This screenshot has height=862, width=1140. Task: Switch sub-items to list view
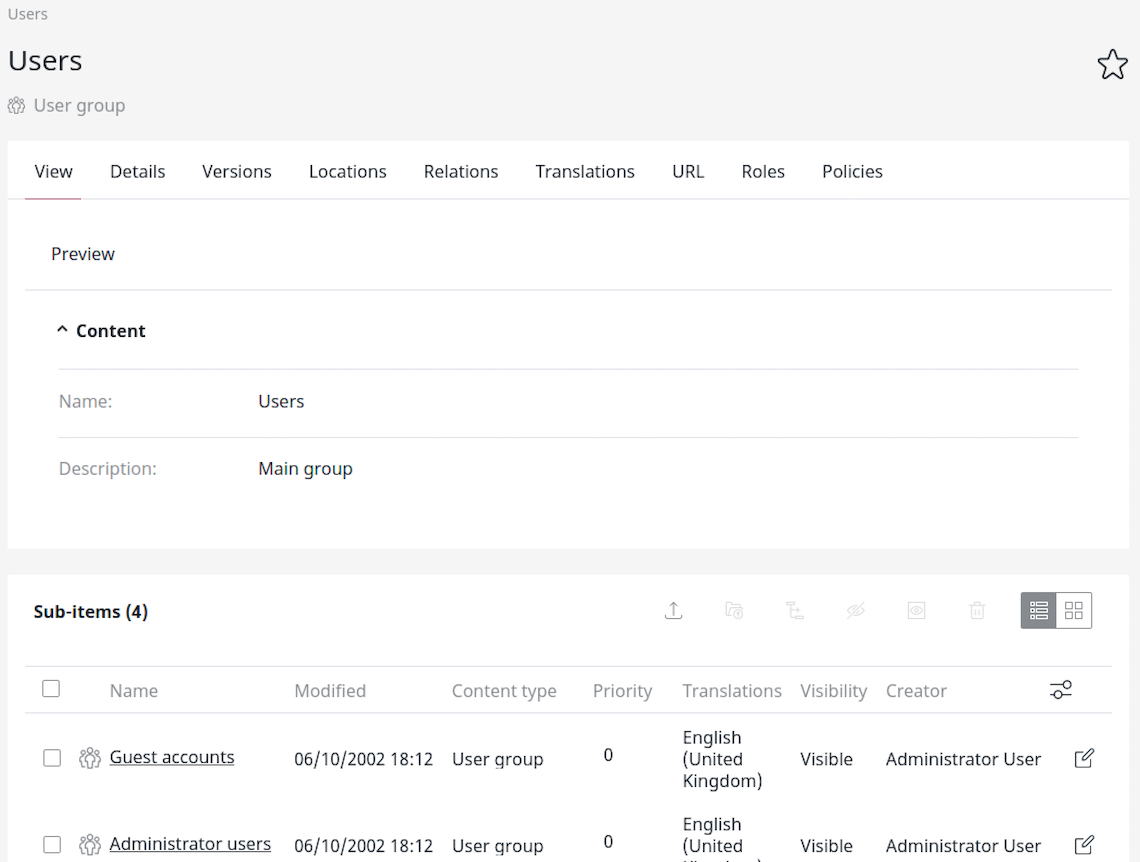[x=1038, y=611]
